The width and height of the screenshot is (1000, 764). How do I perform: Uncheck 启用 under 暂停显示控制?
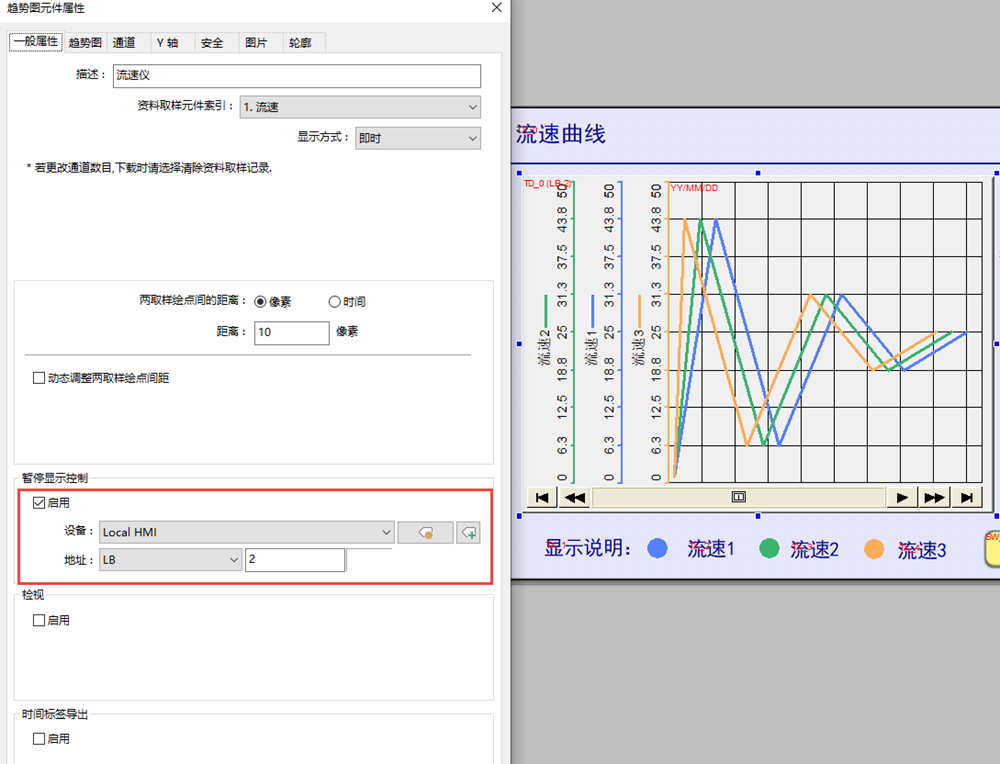40,503
